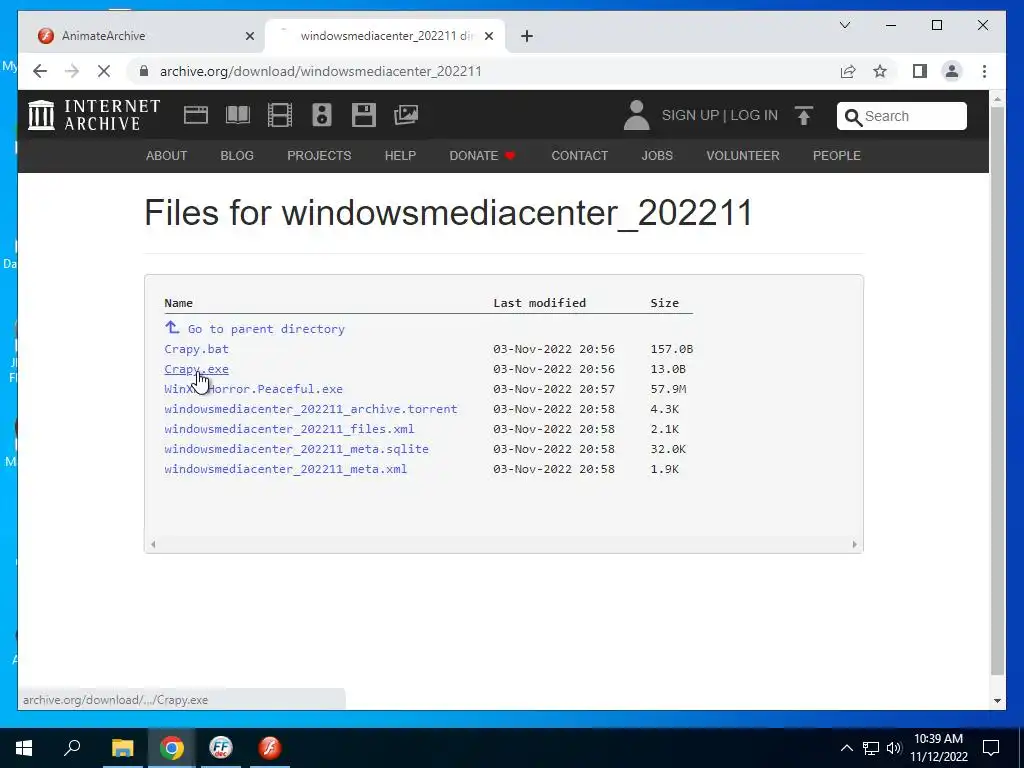The image size is (1024, 768).
Task: Open the HELP menu item
Action: 400,155
